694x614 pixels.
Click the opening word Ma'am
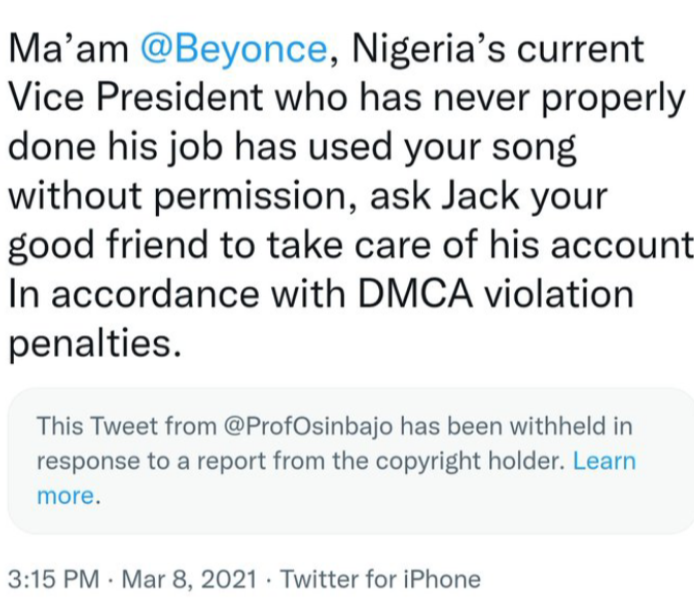pyautogui.click(x=67, y=48)
